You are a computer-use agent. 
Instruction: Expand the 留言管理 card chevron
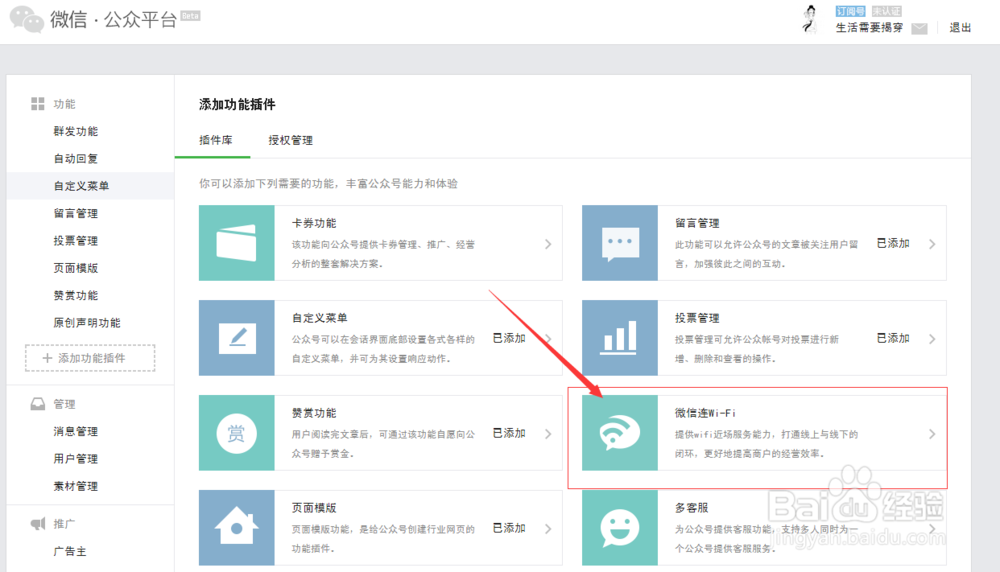pyautogui.click(x=932, y=244)
